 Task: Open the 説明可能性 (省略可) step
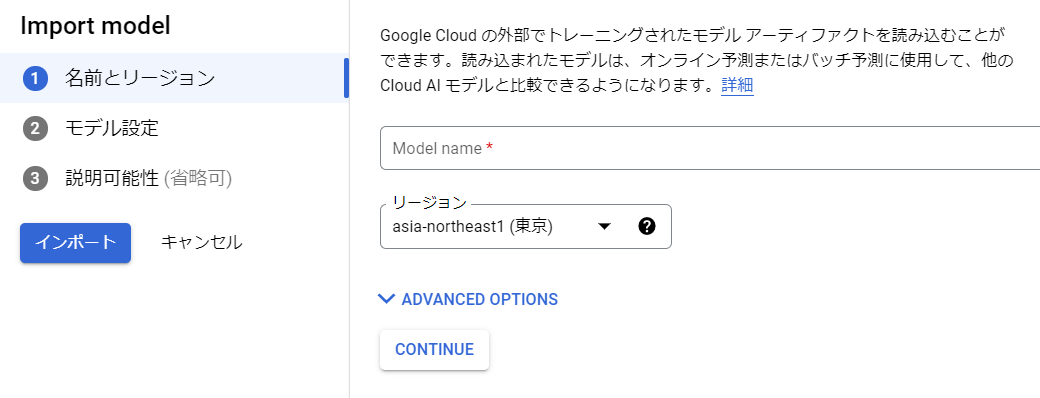[174, 178]
